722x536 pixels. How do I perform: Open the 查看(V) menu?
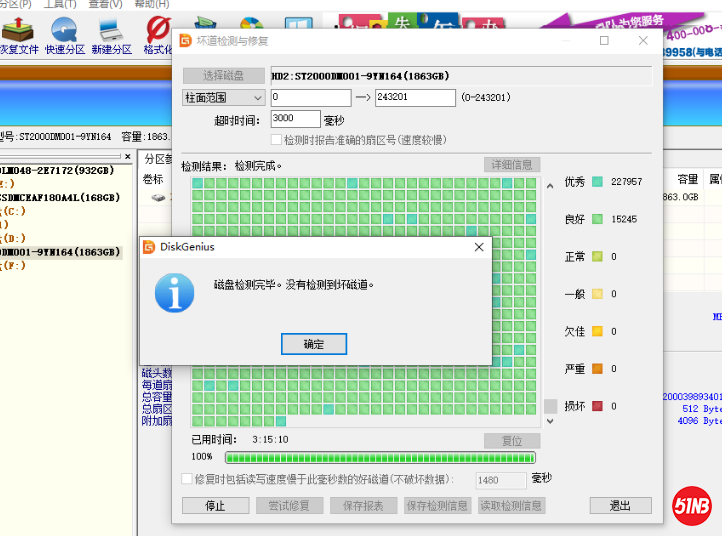point(104,4)
